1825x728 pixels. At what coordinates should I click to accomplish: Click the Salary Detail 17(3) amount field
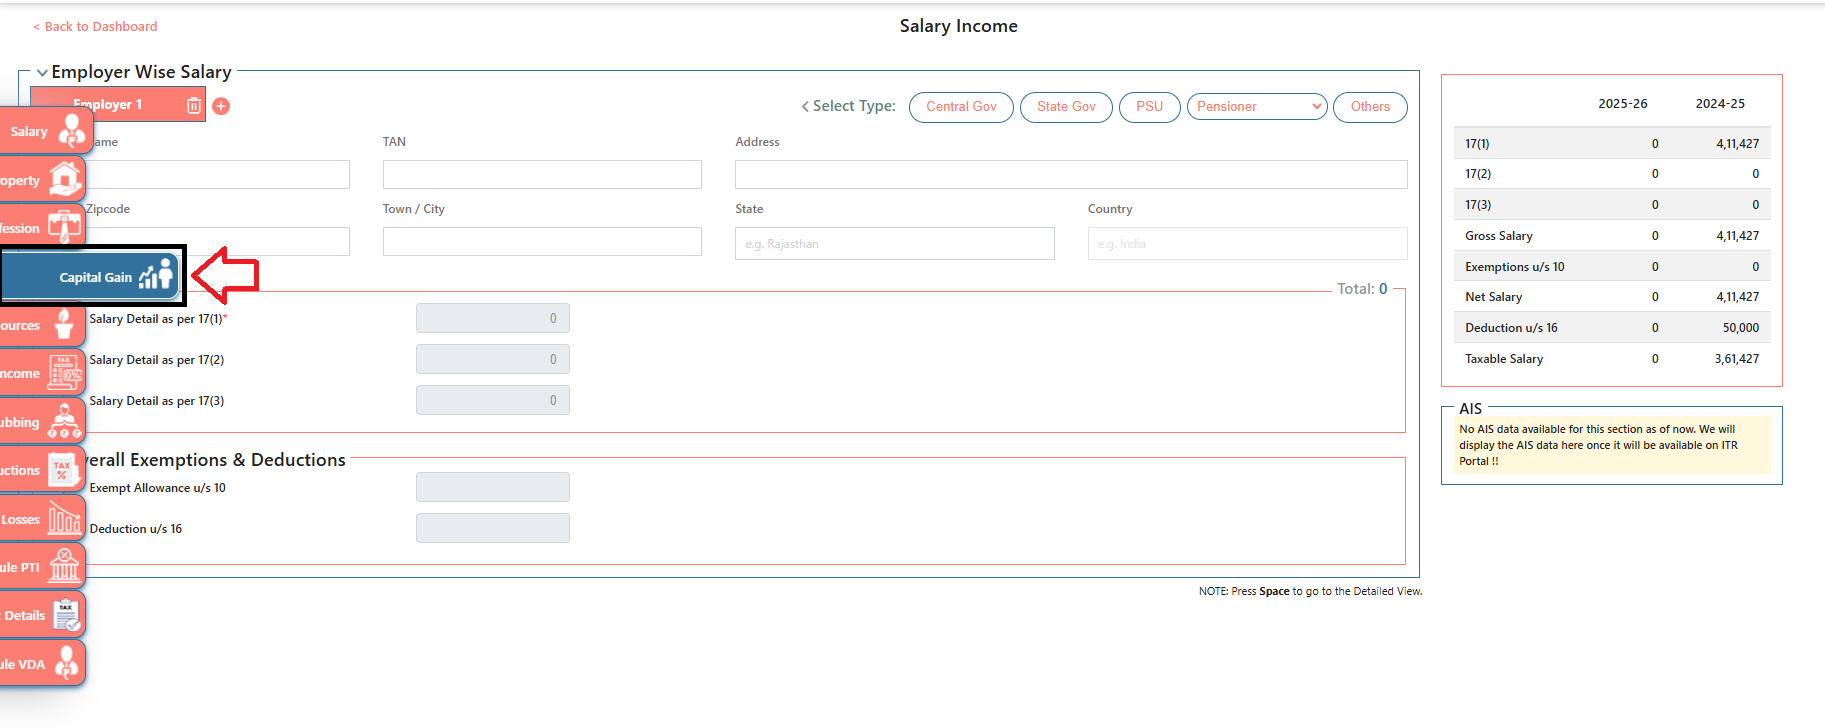coord(493,400)
